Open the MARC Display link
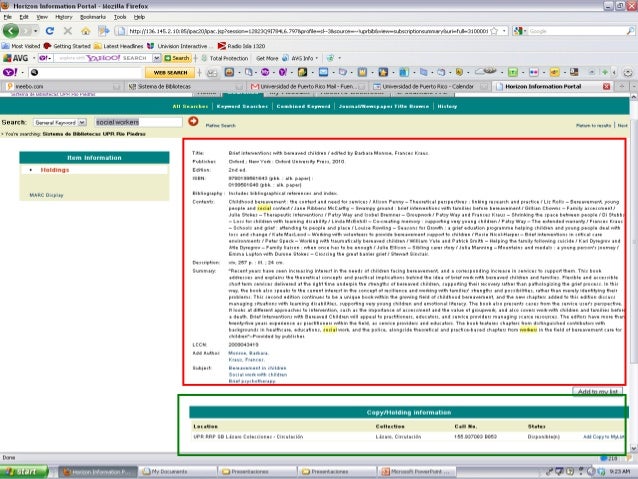 tap(46, 194)
